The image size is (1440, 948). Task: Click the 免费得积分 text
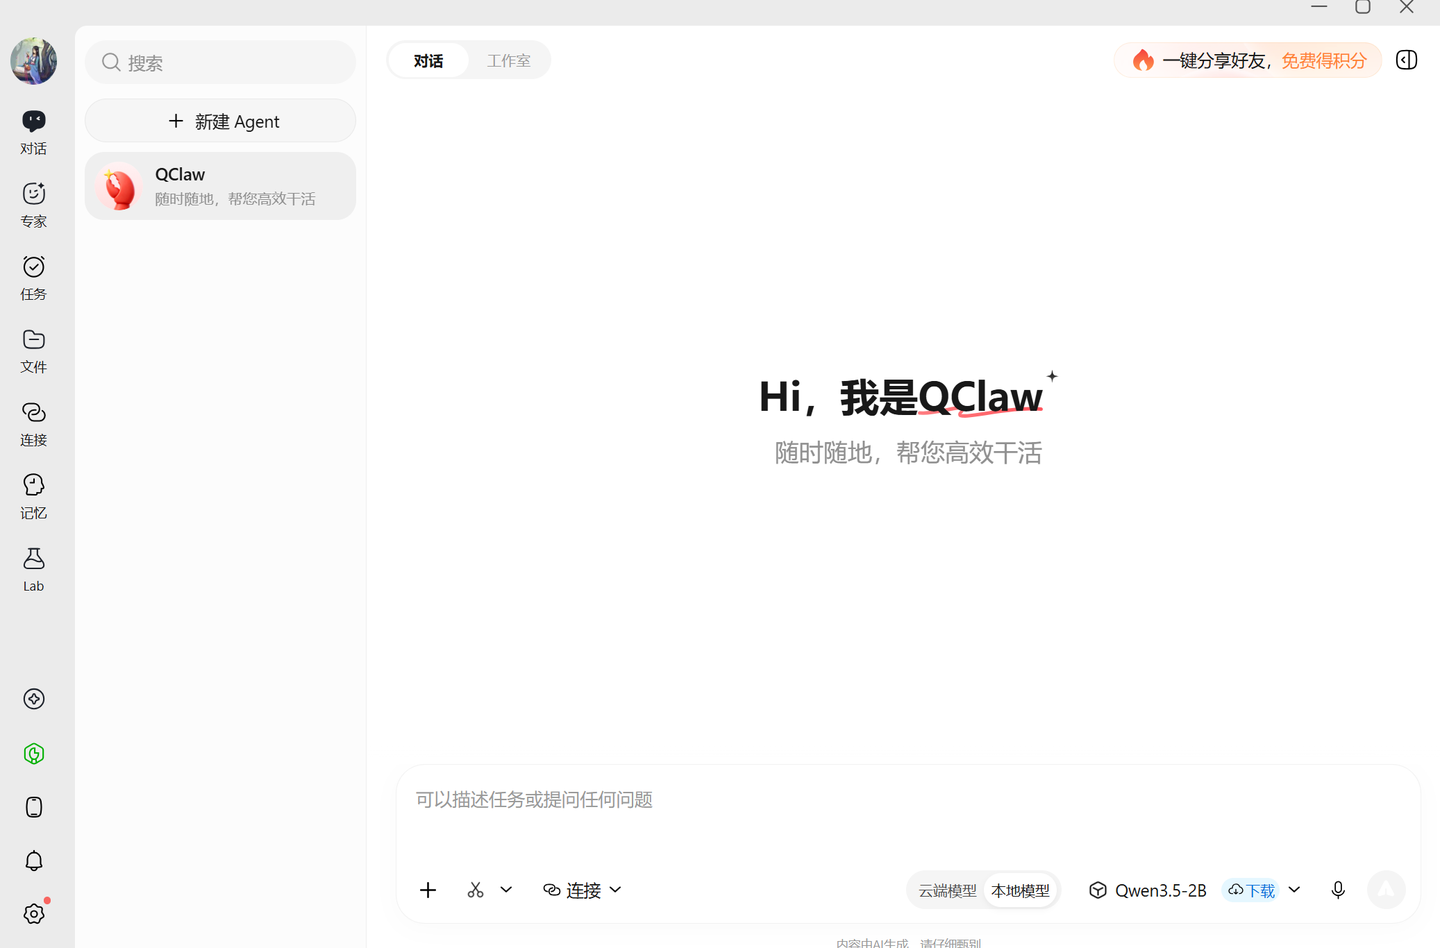(1324, 61)
